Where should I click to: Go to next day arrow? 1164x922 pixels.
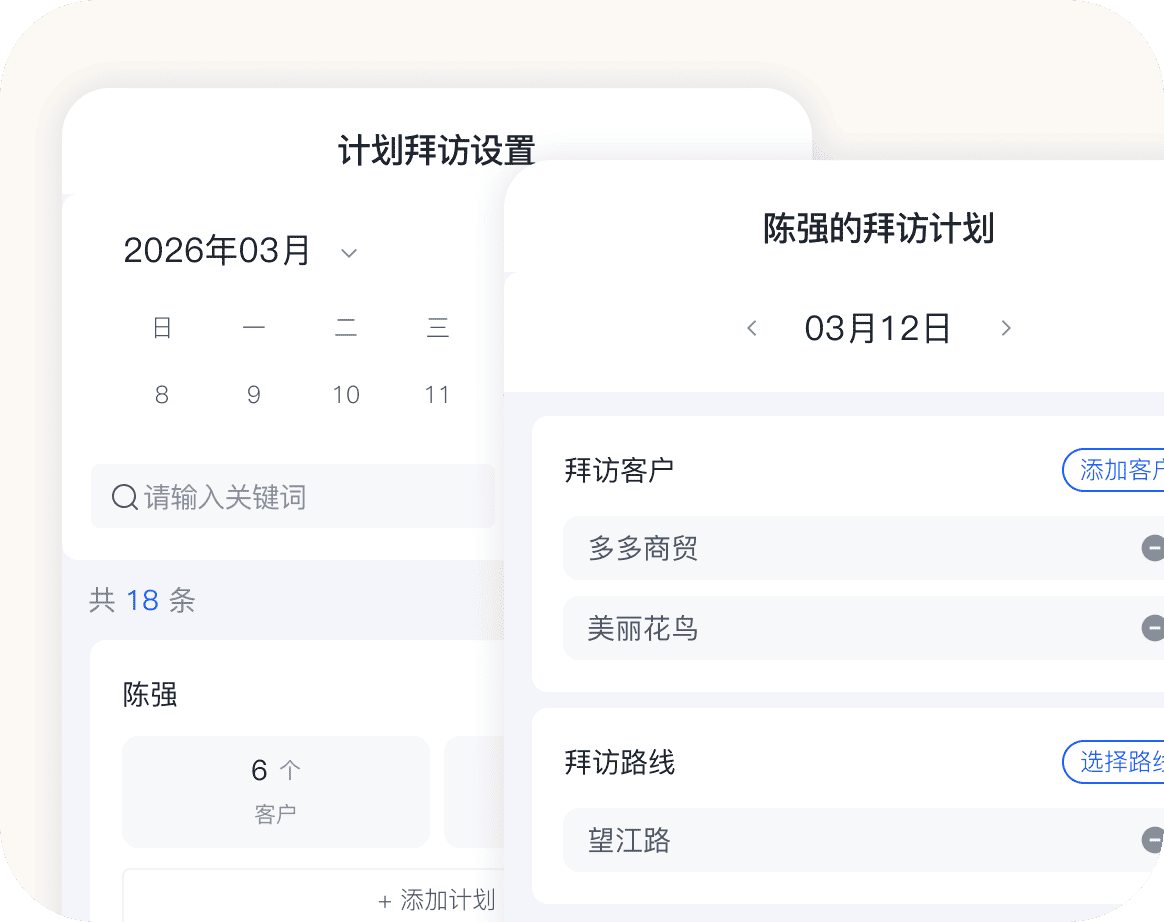coord(1006,328)
